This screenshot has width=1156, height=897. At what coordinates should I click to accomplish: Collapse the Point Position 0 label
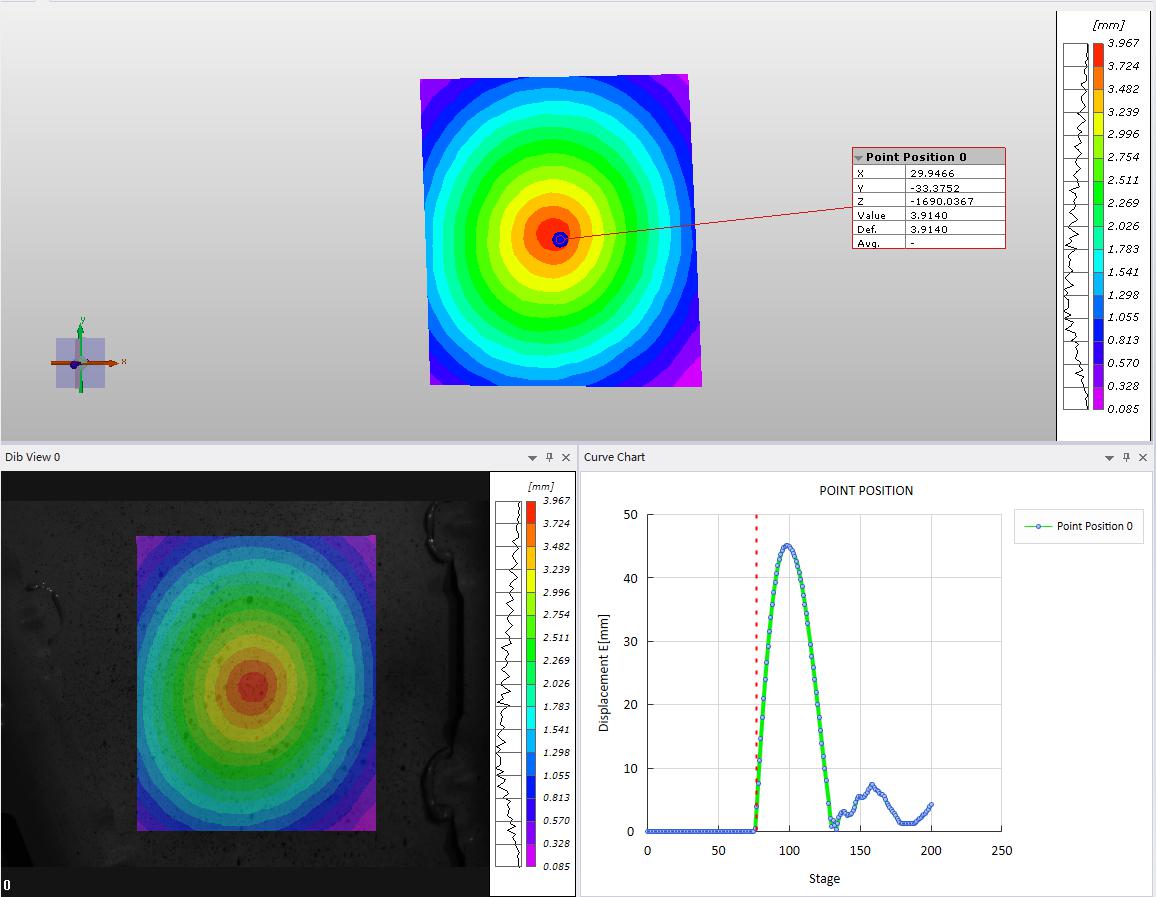point(859,158)
